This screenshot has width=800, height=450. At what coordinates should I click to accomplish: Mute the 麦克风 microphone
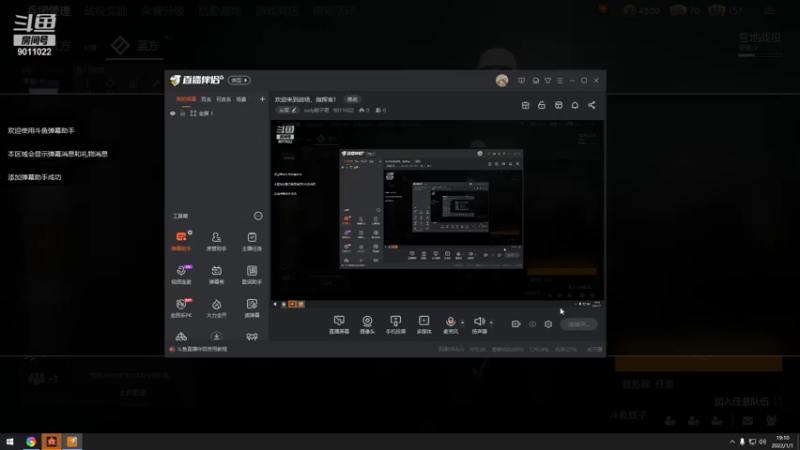451,324
